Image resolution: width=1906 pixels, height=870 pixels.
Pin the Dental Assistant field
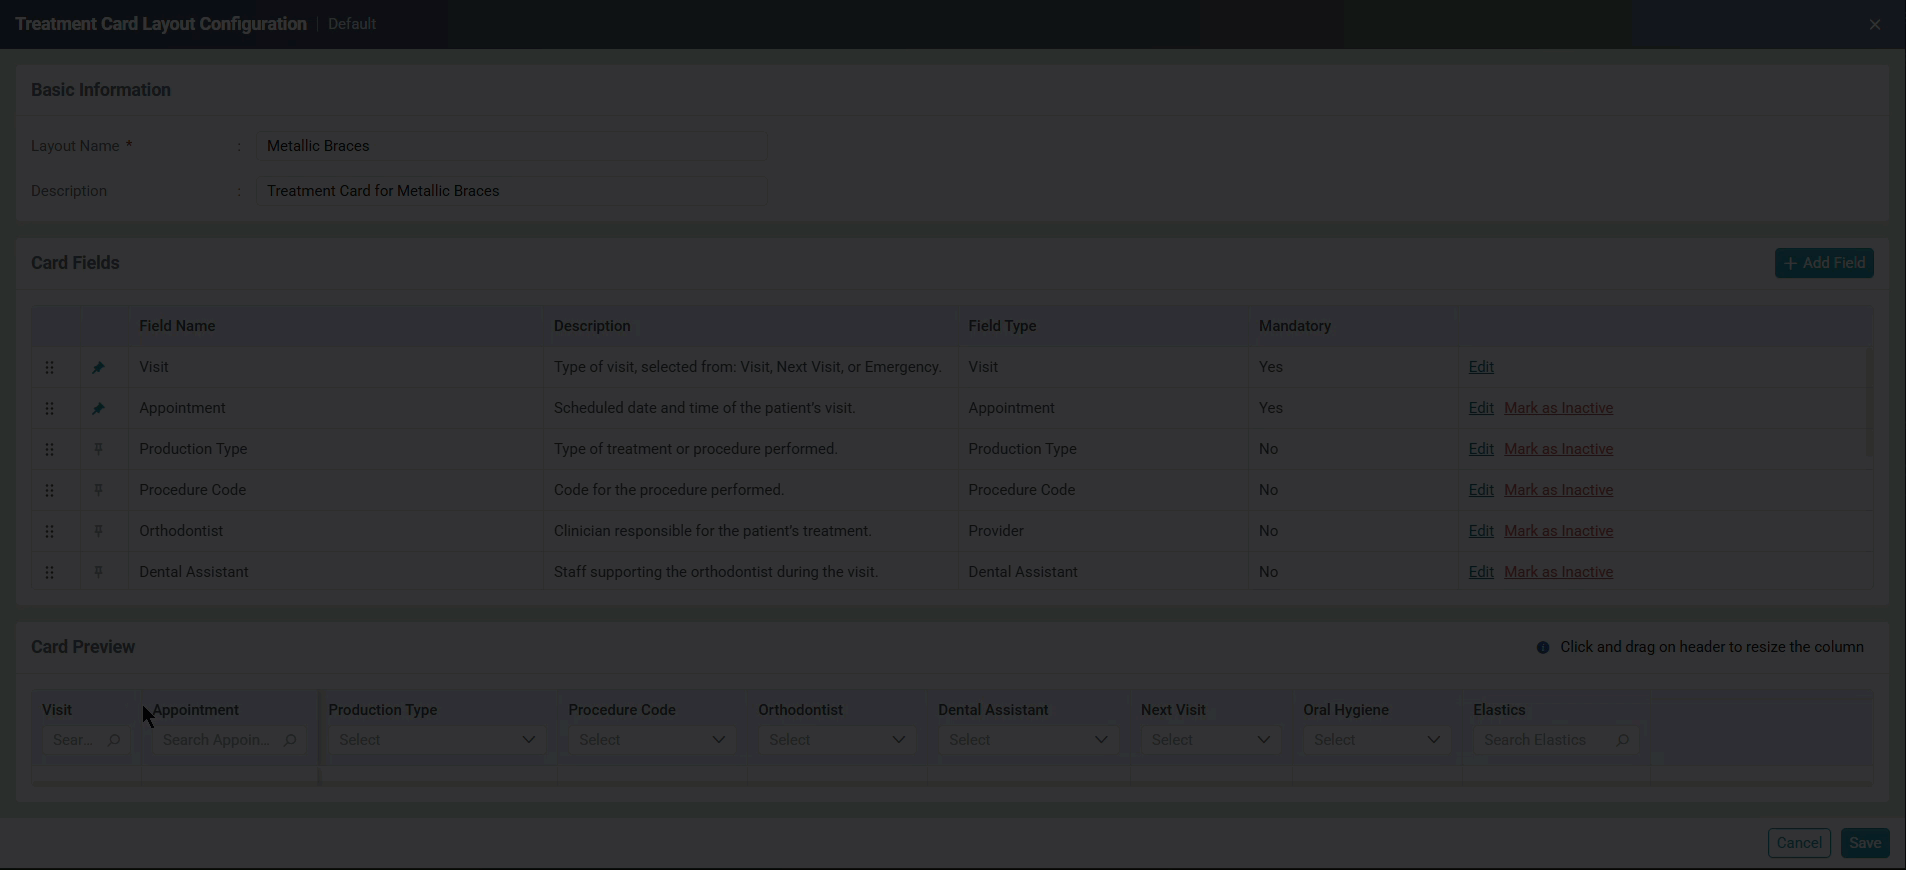coord(98,572)
